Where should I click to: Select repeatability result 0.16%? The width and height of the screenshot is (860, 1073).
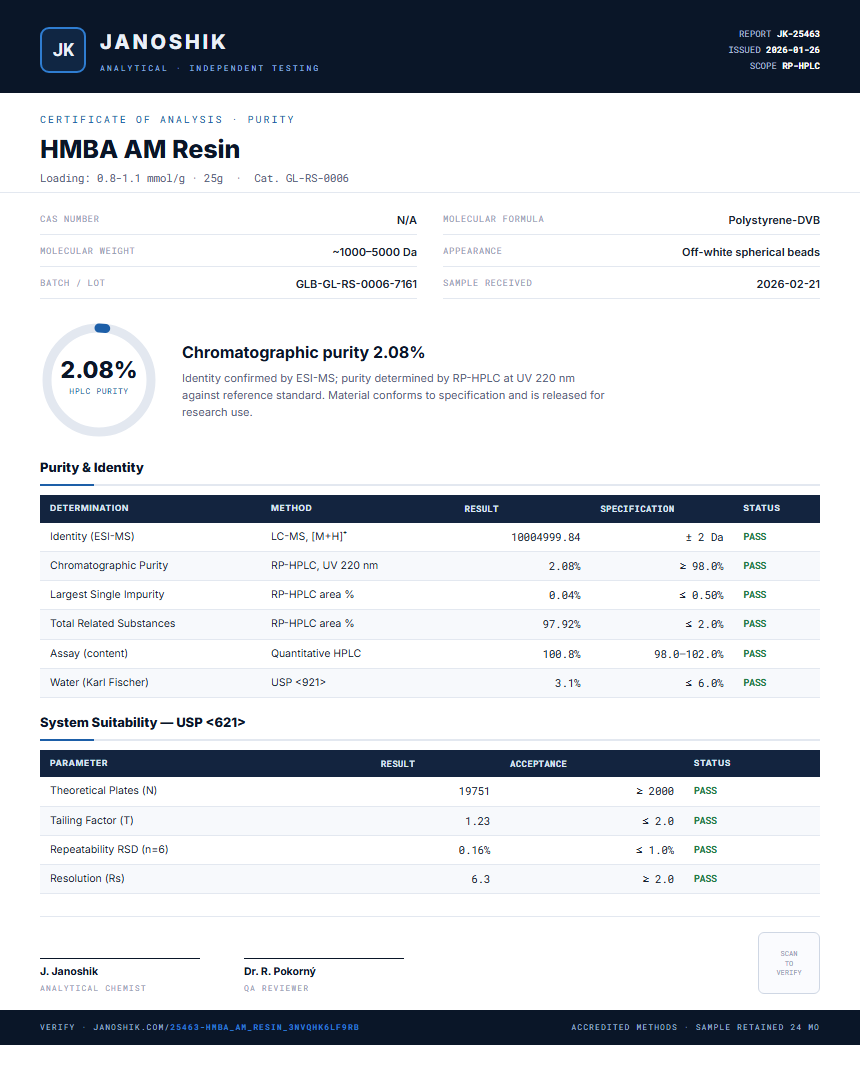click(x=474, y=850)
